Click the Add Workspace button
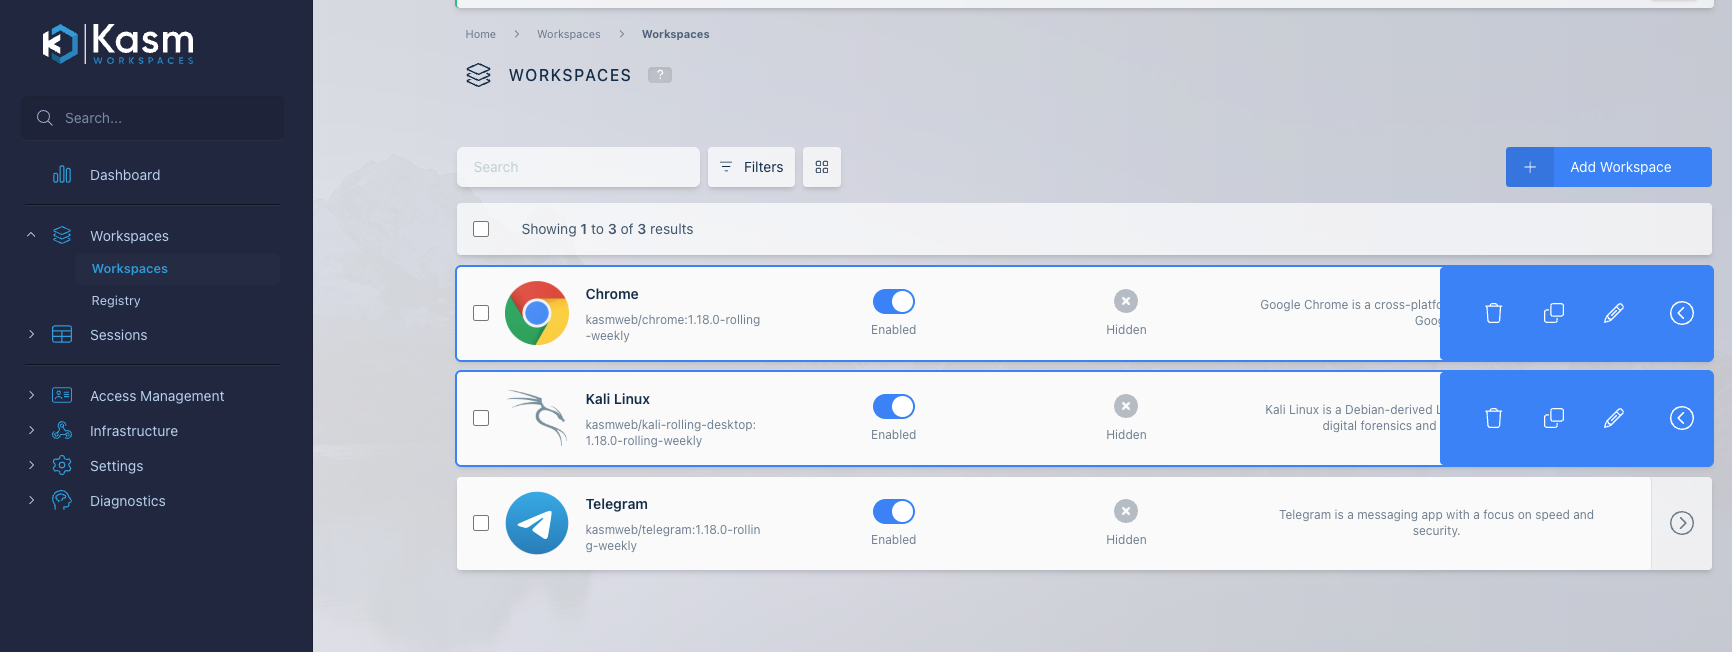The height and width of the screenshot is (652, 1732). [1608, 167]
